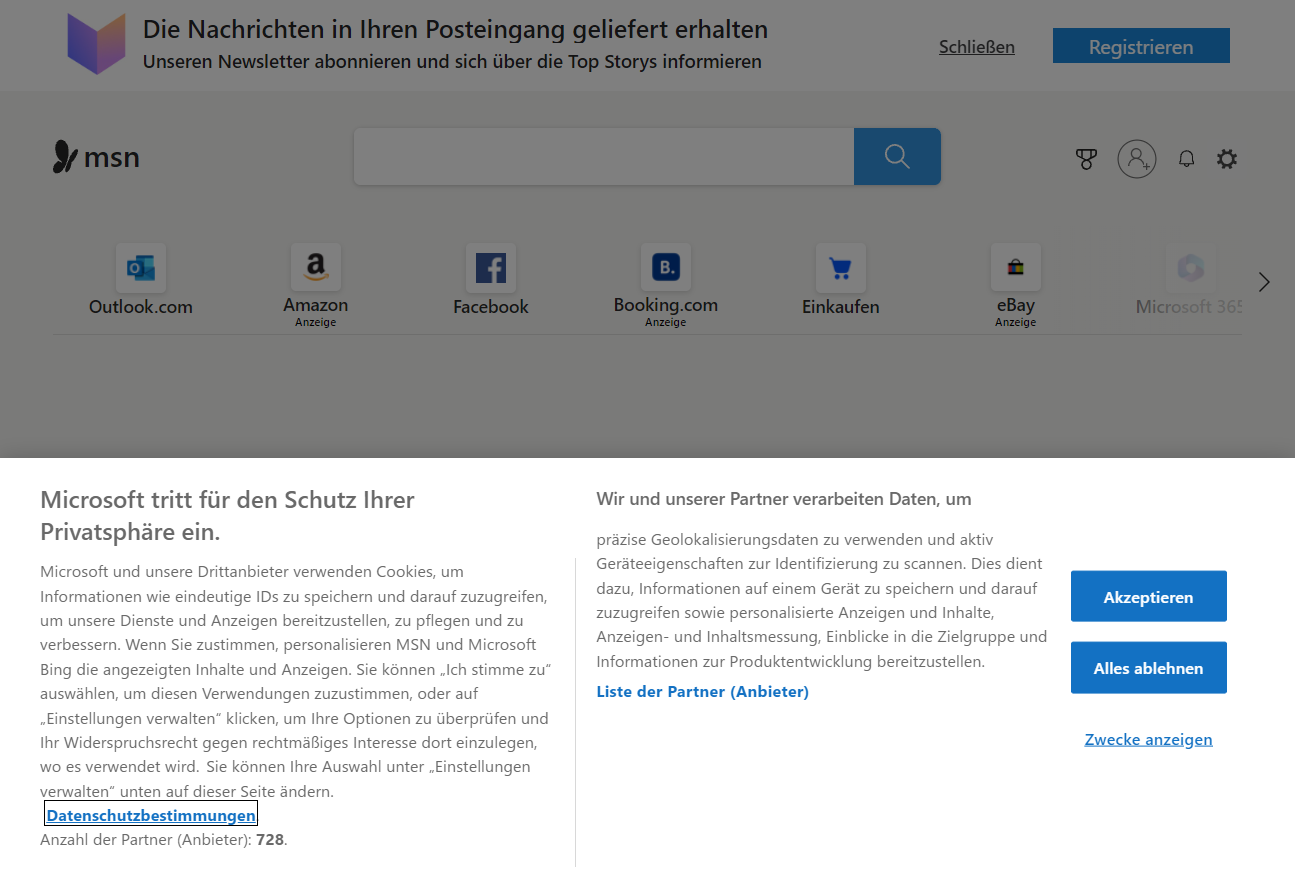1295x879 pixels.
Task: Click the Registrieren button
Action: 1141,46
